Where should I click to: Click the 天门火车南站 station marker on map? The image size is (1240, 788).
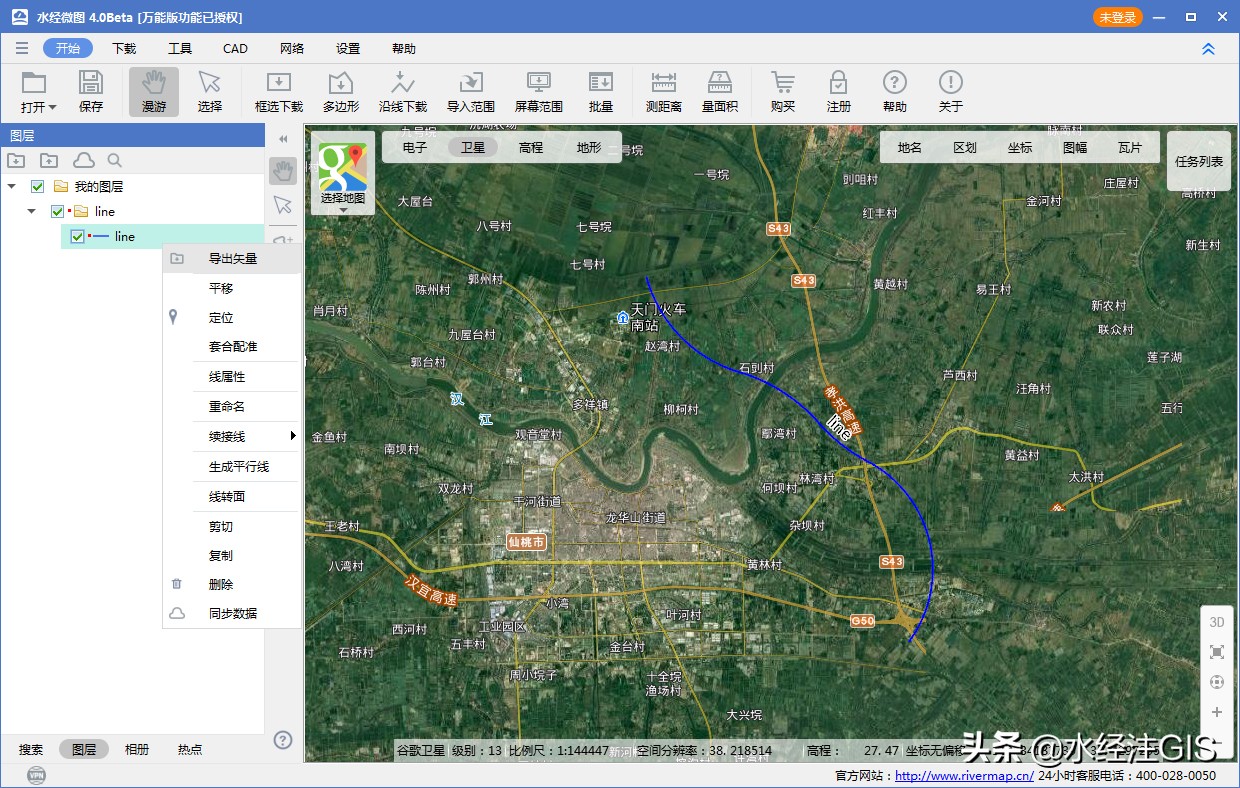coord(623,317)
